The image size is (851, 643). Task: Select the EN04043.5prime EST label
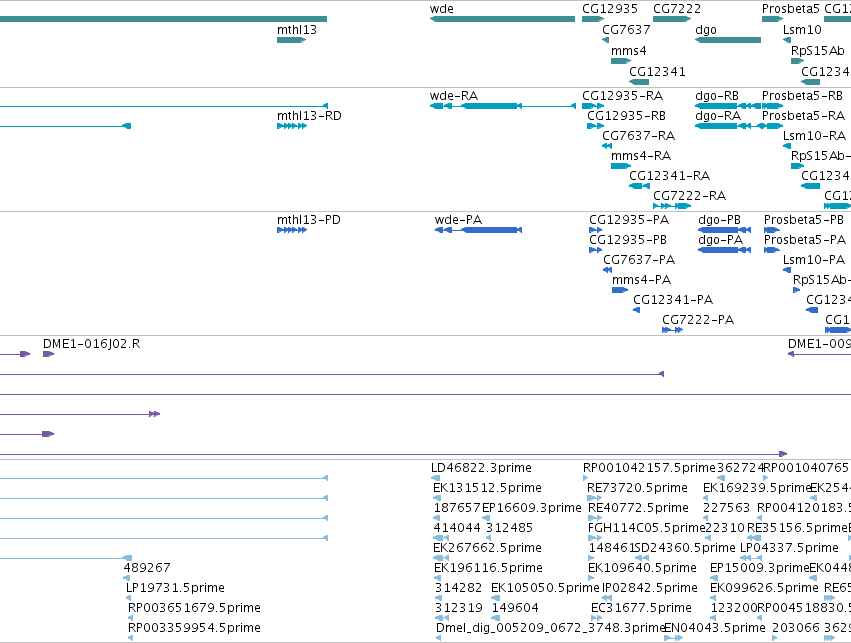point(715,628)
